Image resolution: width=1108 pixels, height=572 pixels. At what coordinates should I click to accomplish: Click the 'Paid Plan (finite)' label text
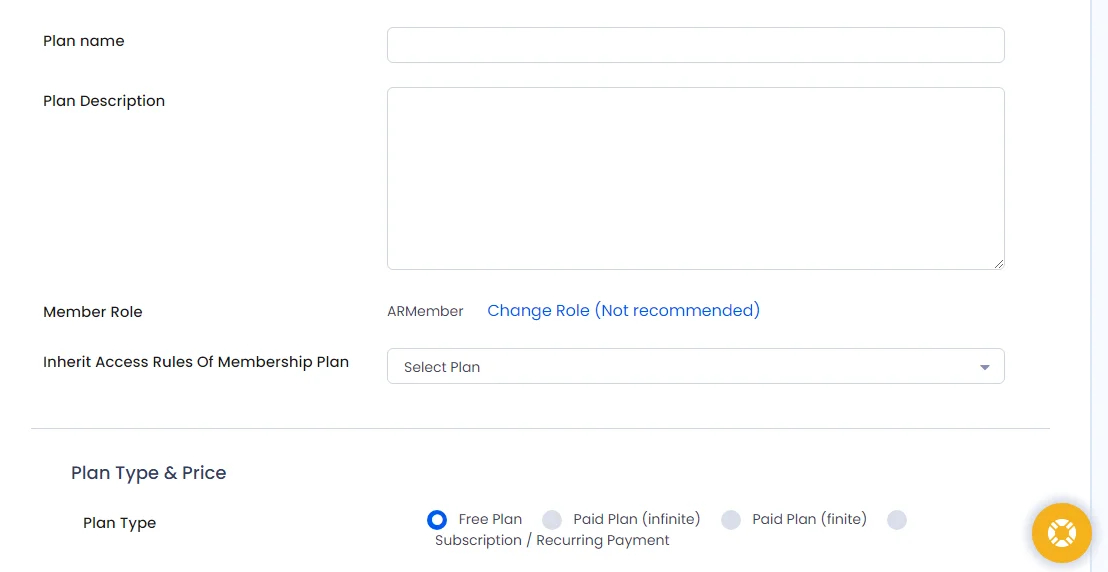tap(809, 519)
